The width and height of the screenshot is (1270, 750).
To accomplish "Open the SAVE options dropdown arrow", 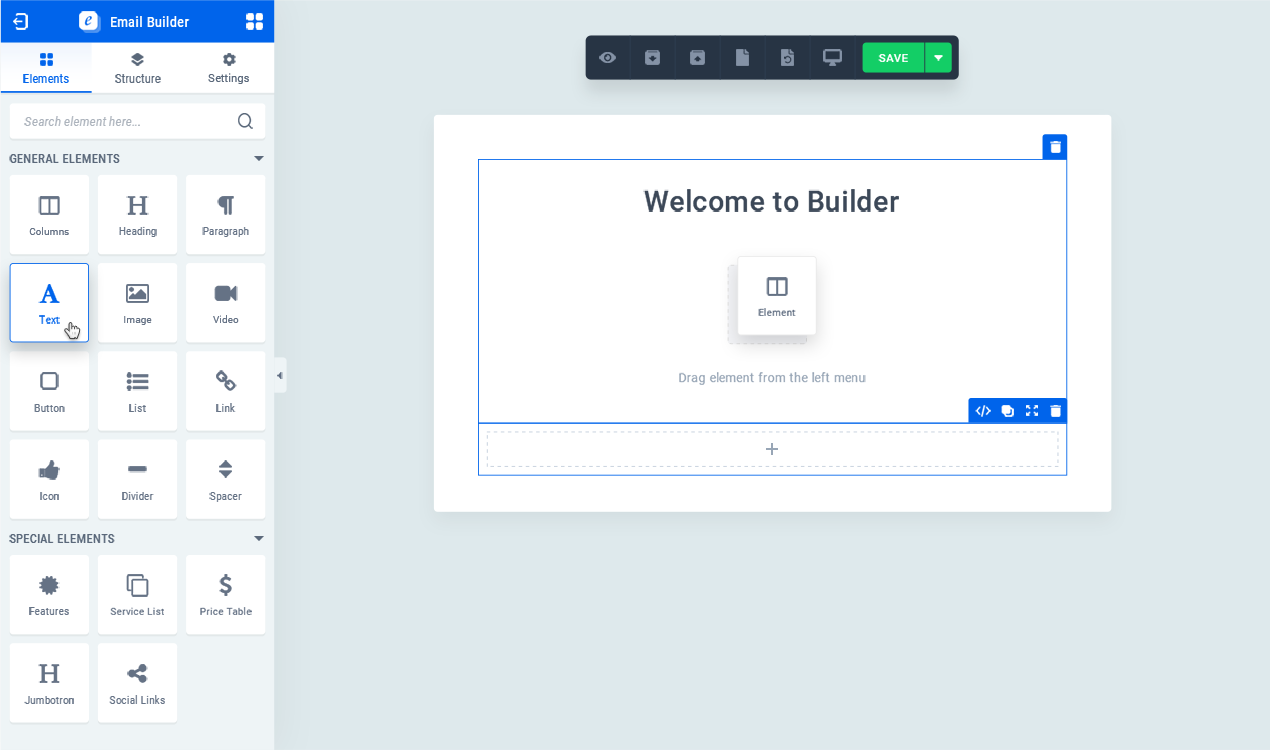I will [x=938, y=57].
